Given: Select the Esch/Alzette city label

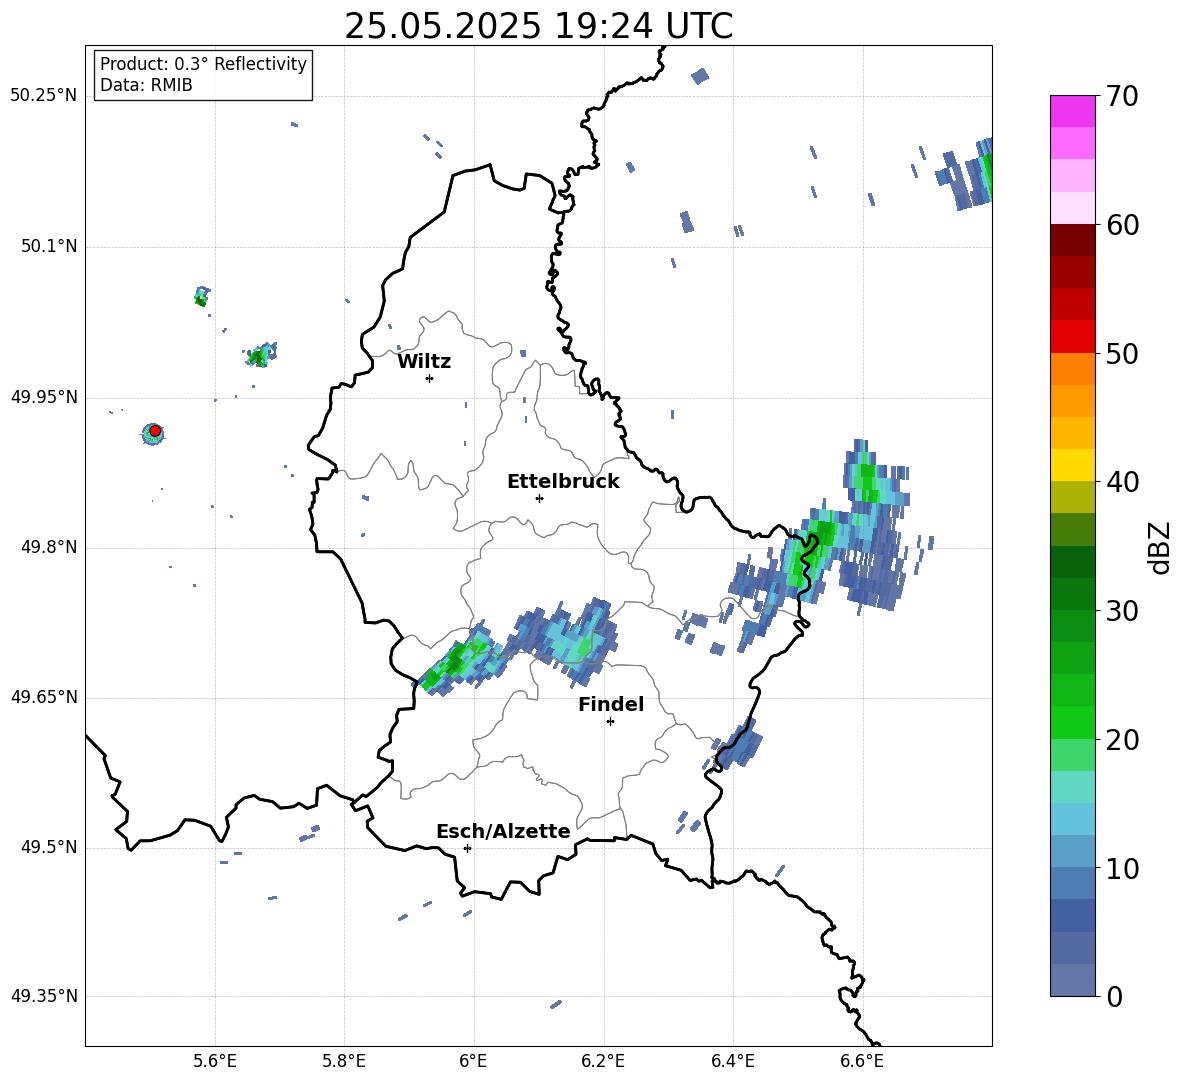Looking at the screenshot, I should 503,831.
